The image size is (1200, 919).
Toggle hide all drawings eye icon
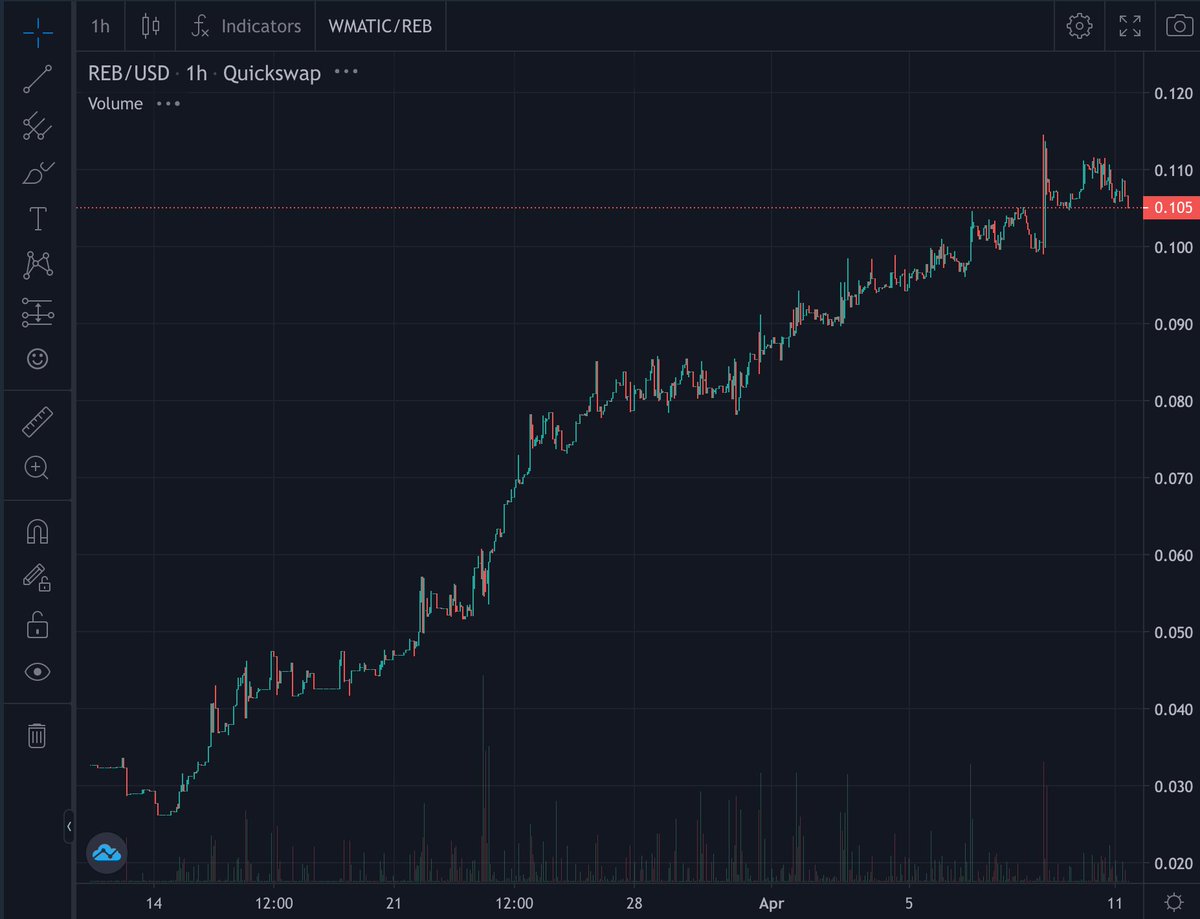[37, 672]
